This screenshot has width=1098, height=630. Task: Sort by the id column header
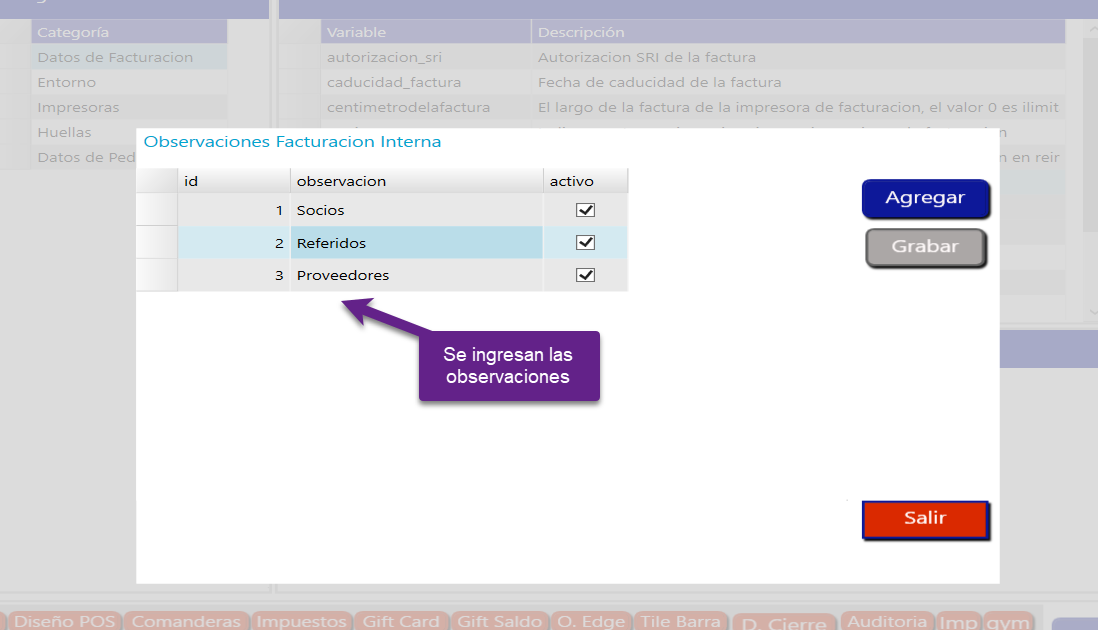(233, 181)
